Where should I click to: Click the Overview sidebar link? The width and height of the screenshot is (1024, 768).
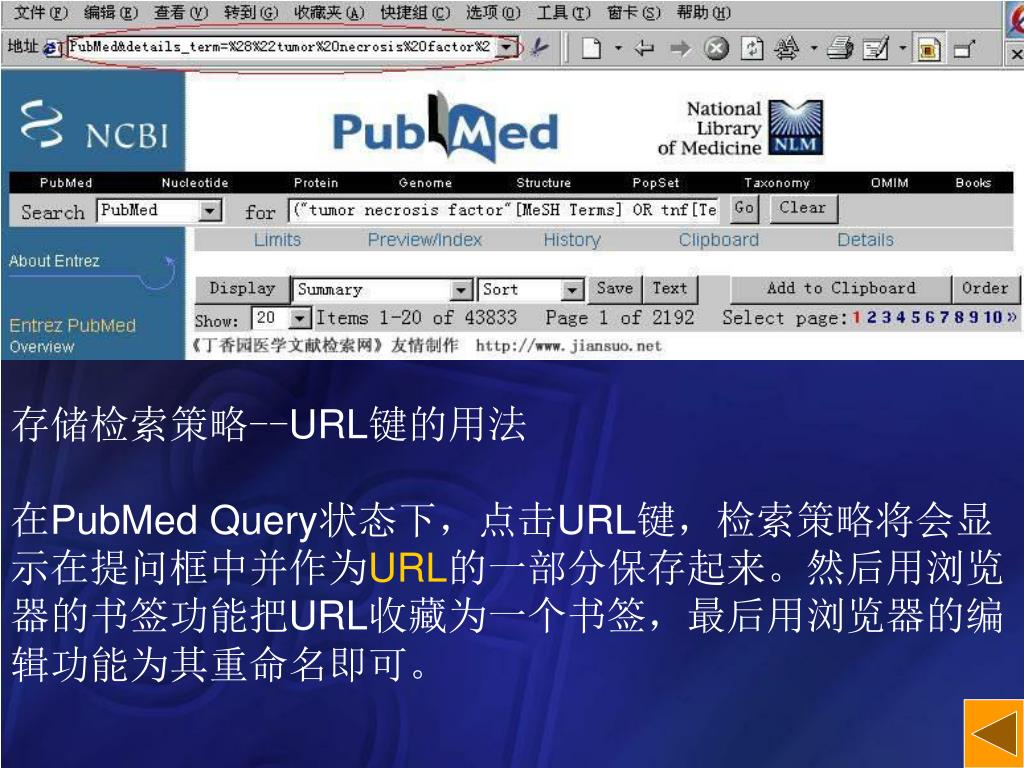[42, 347]
